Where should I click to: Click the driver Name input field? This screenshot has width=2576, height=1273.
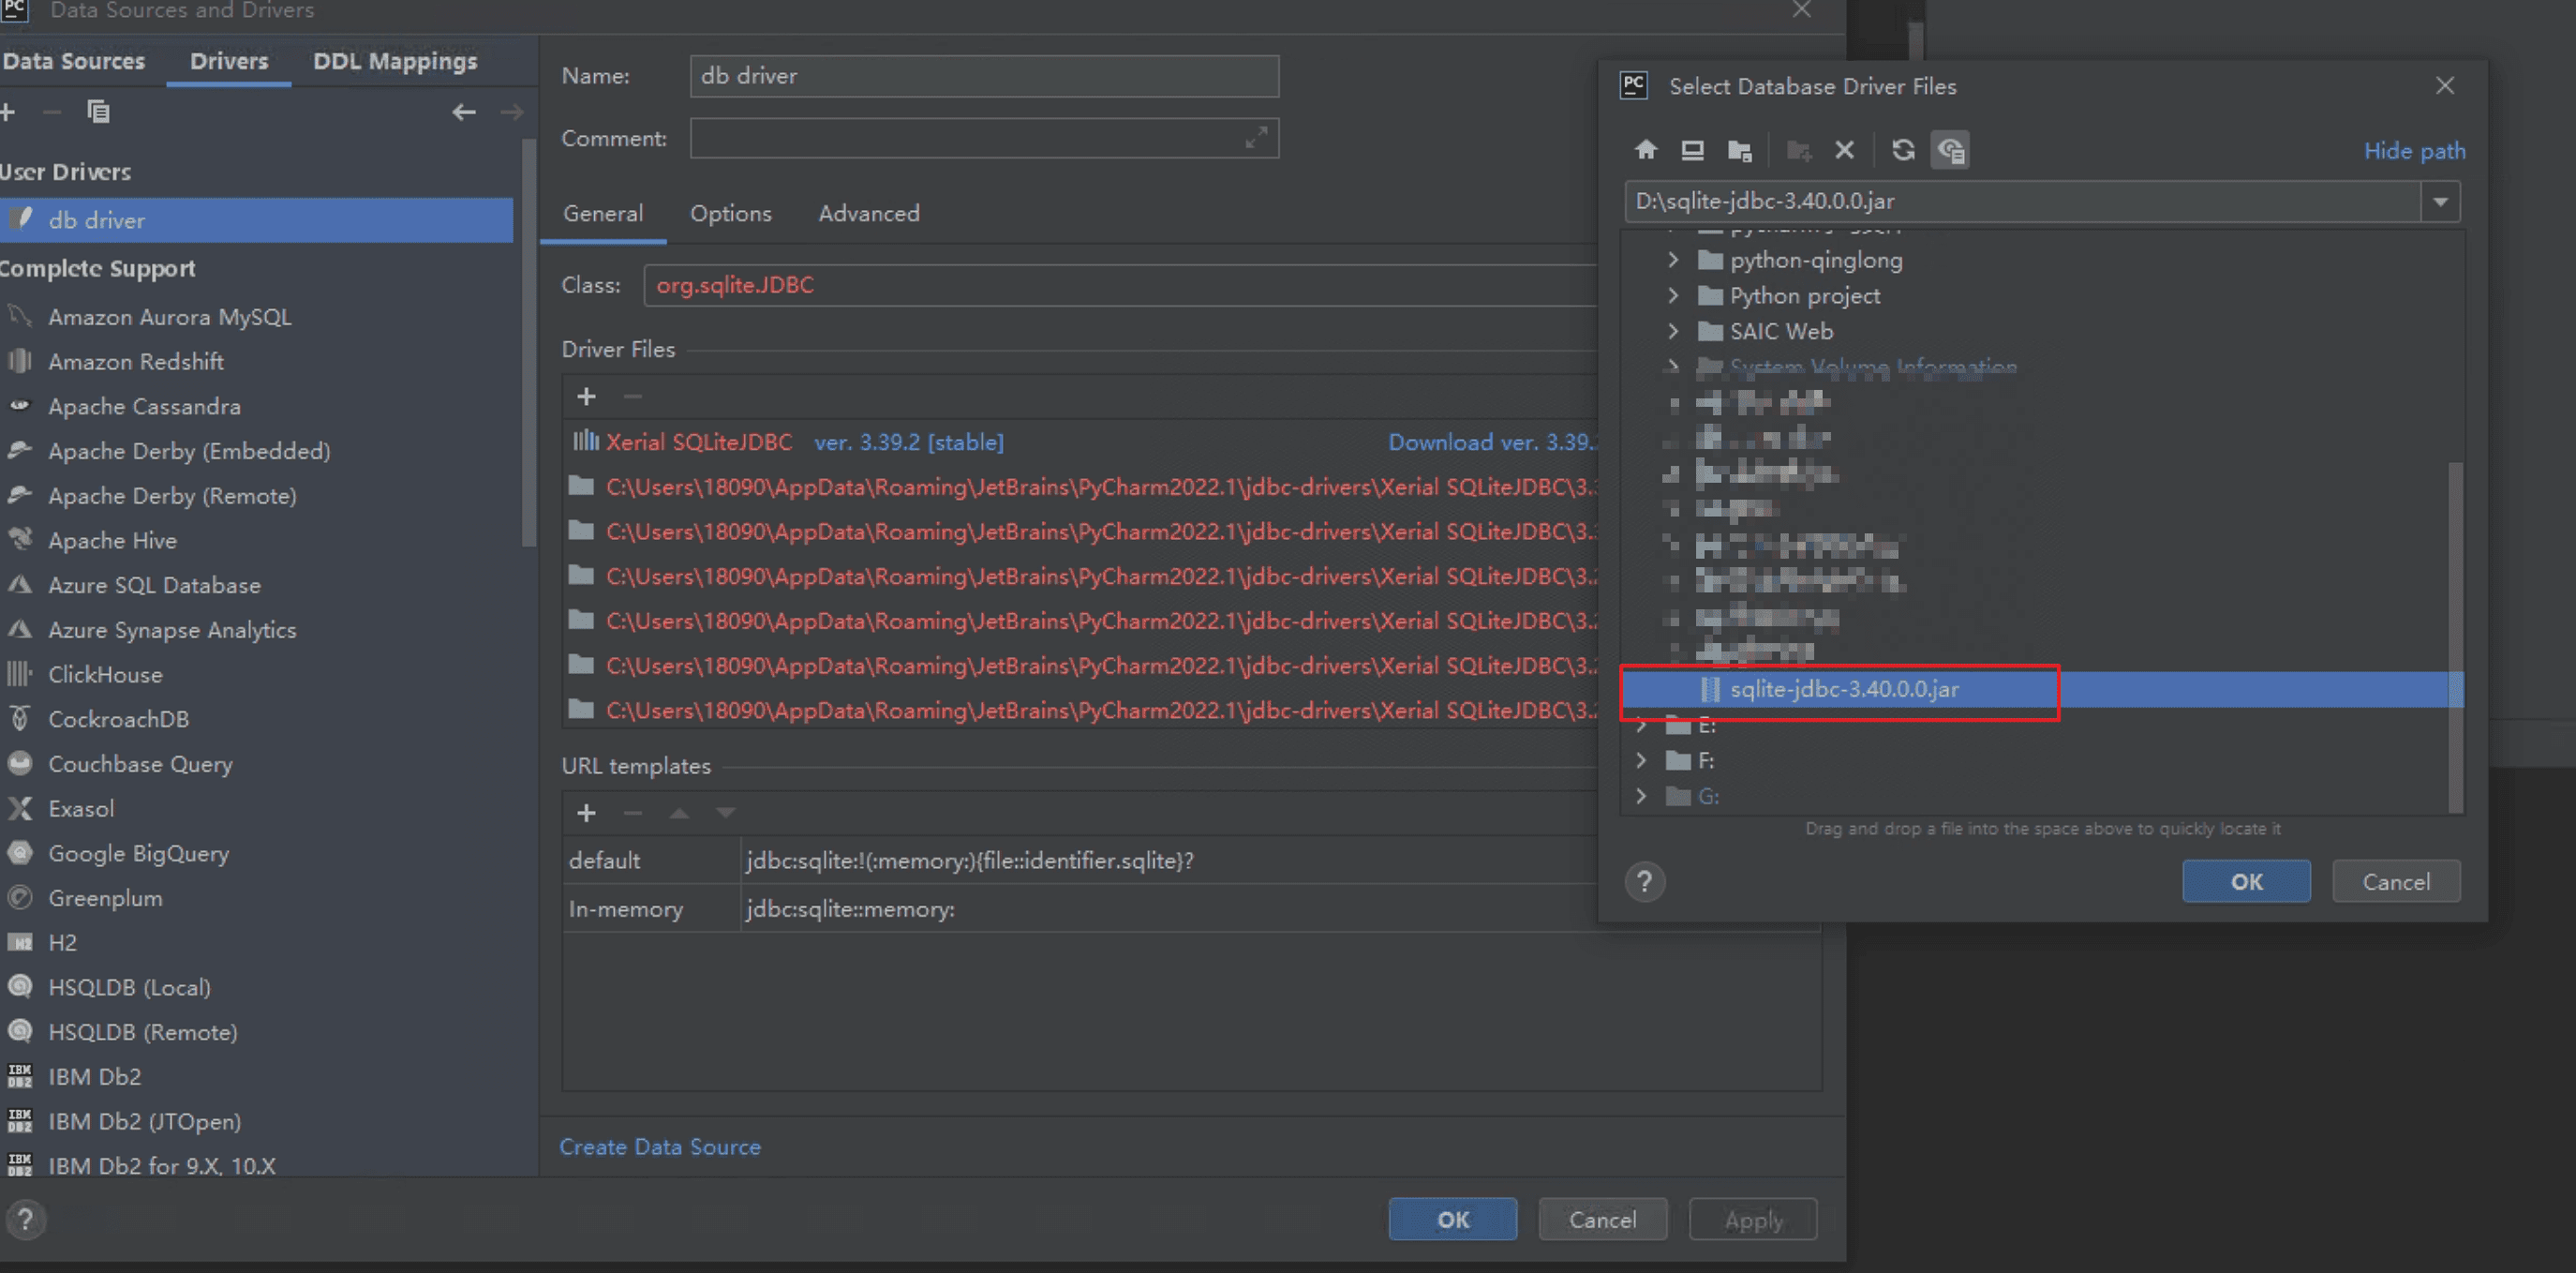tap(984, 76)
